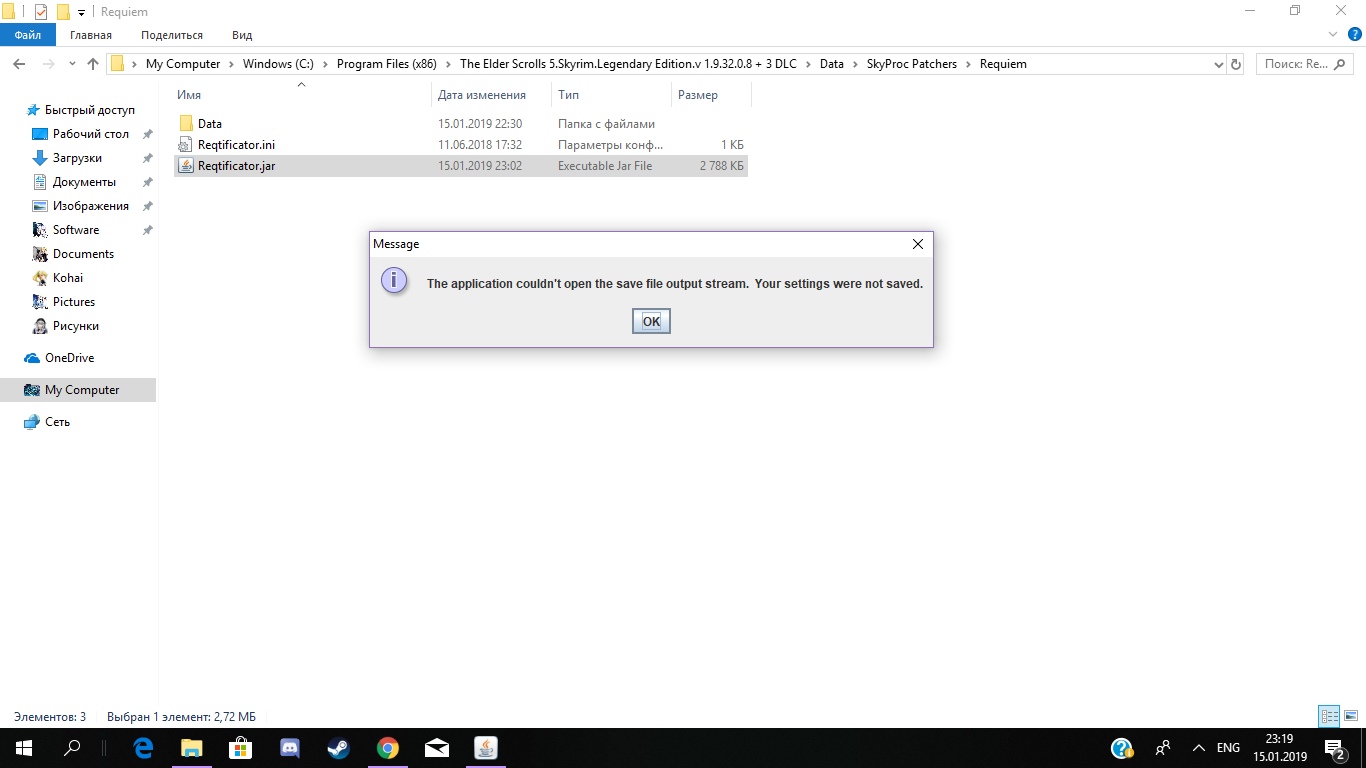The image size is (1366, 768).
Task: Click My Computer in the address bar
Action: (x=183, y=64)
